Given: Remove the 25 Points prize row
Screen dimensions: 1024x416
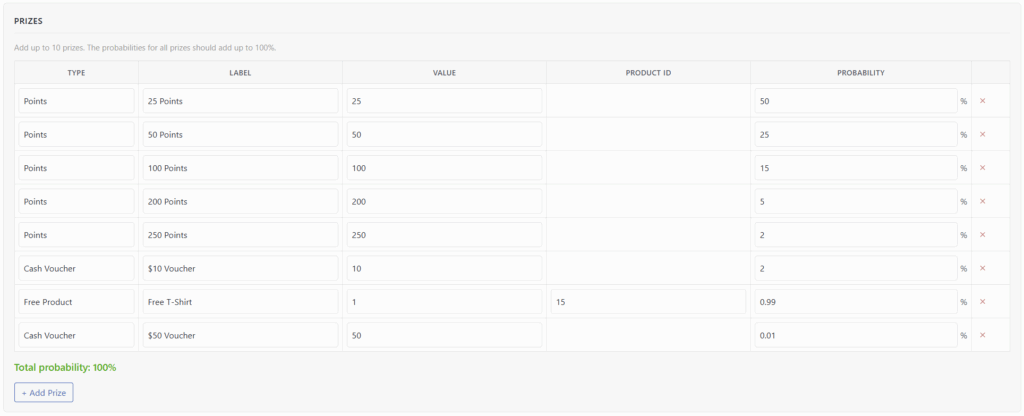Looking at the screenshot, I should coord(982,101).
